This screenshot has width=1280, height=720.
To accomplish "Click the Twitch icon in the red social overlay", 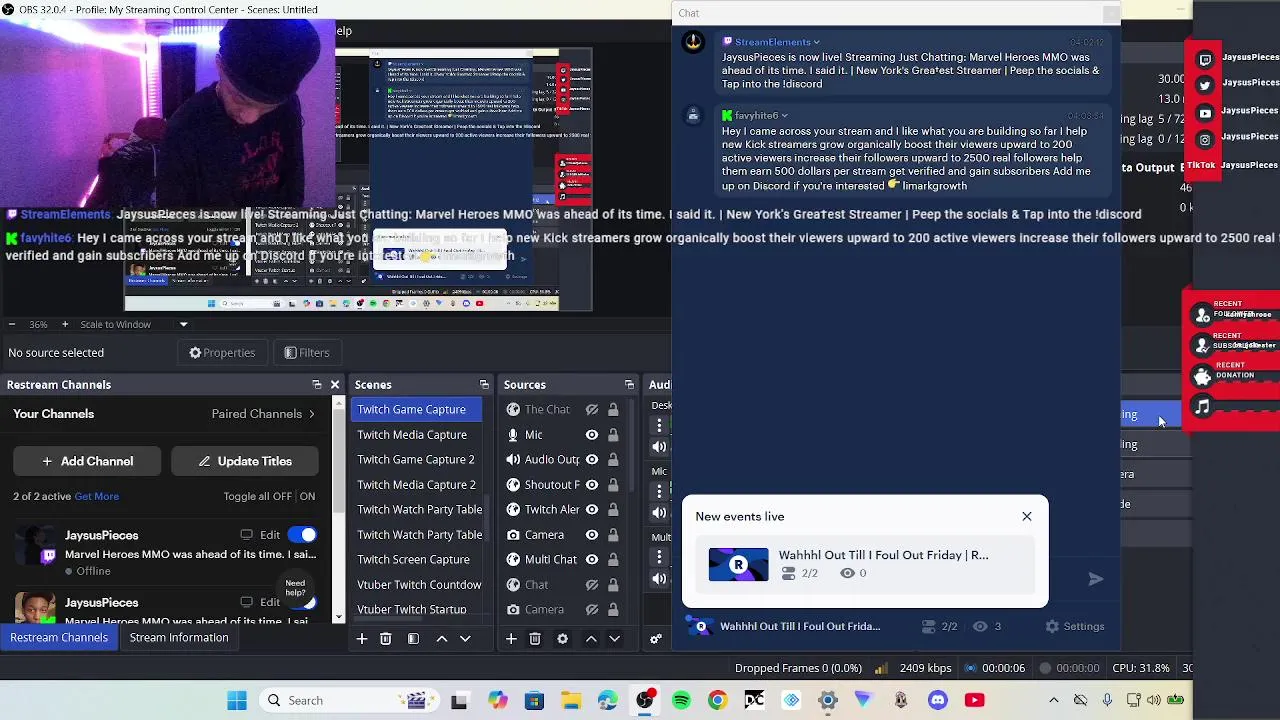I will point(1205,60).
